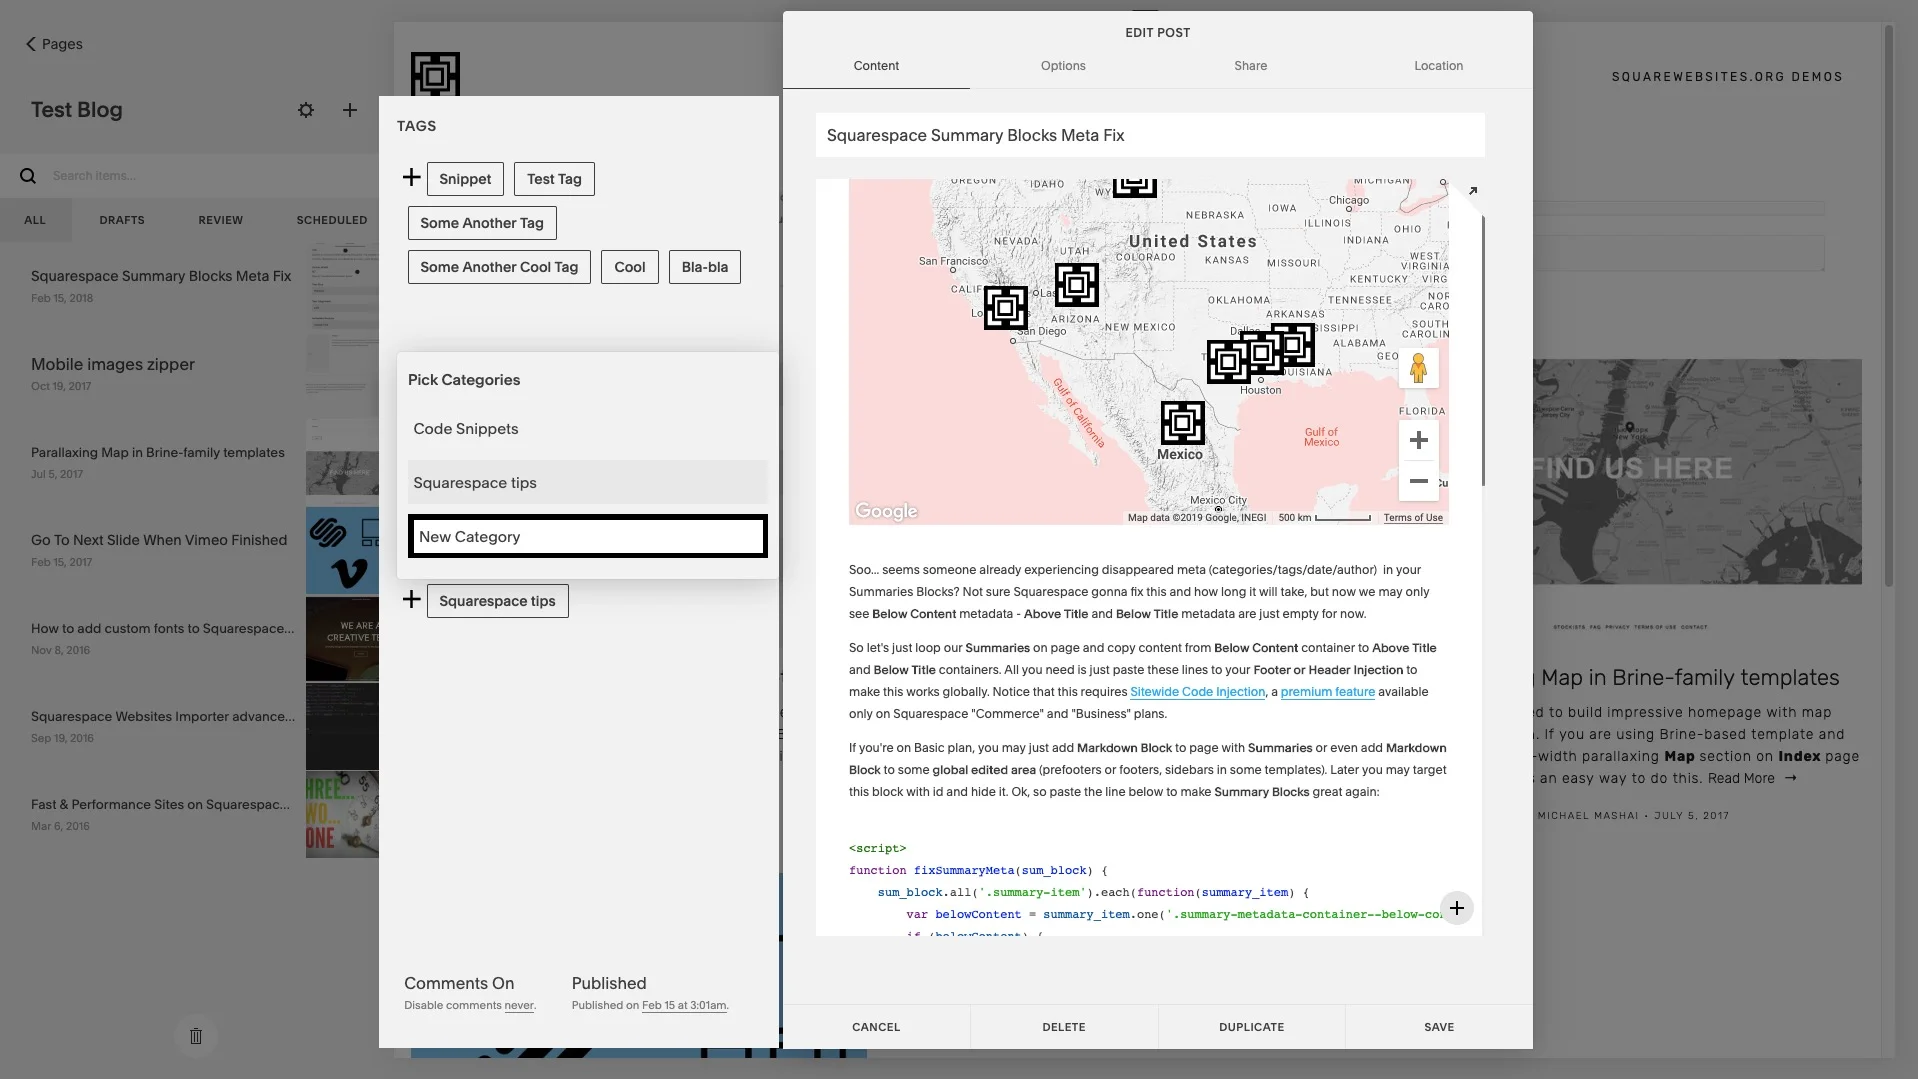The height and width of the screenshot is (1079, 1918).
Task: Click the preview page scrollbar
Action: tap(1889, 305)
